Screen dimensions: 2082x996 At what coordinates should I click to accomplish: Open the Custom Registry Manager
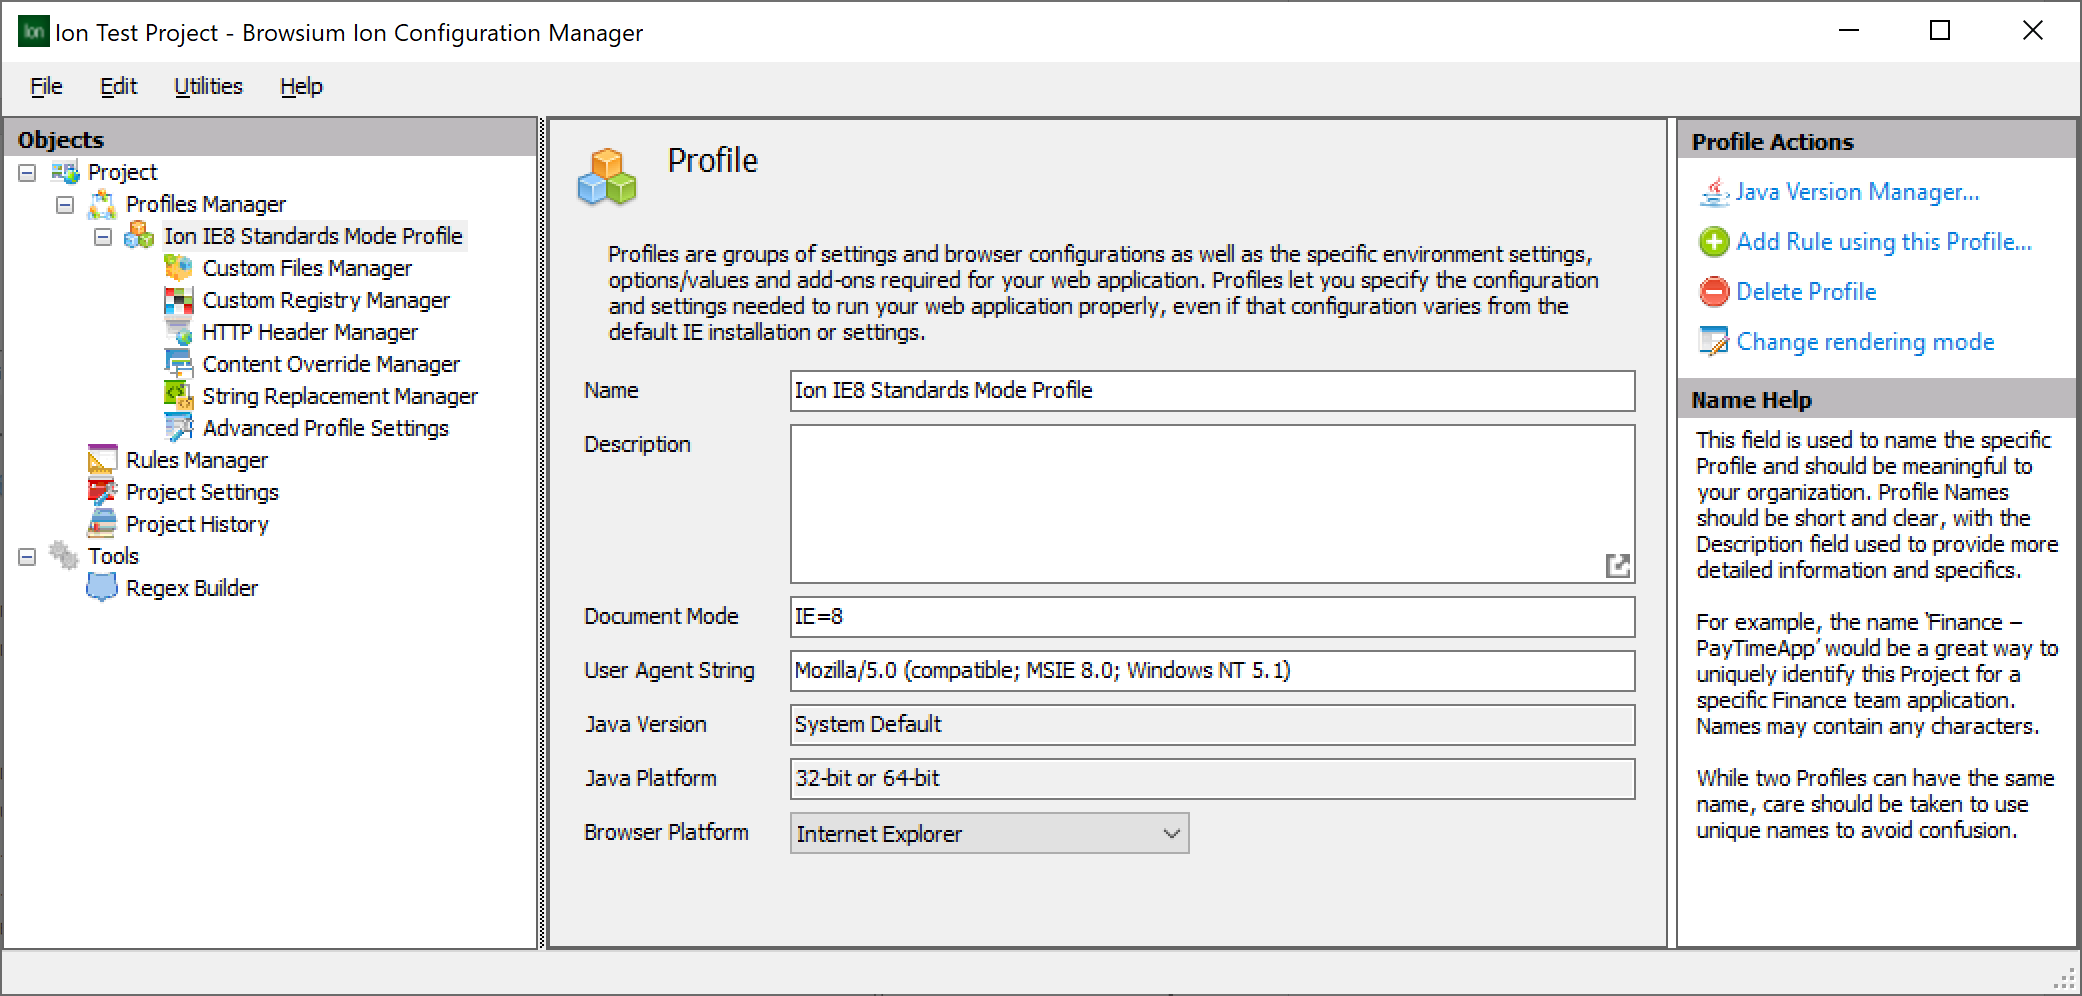coord(326,299)
